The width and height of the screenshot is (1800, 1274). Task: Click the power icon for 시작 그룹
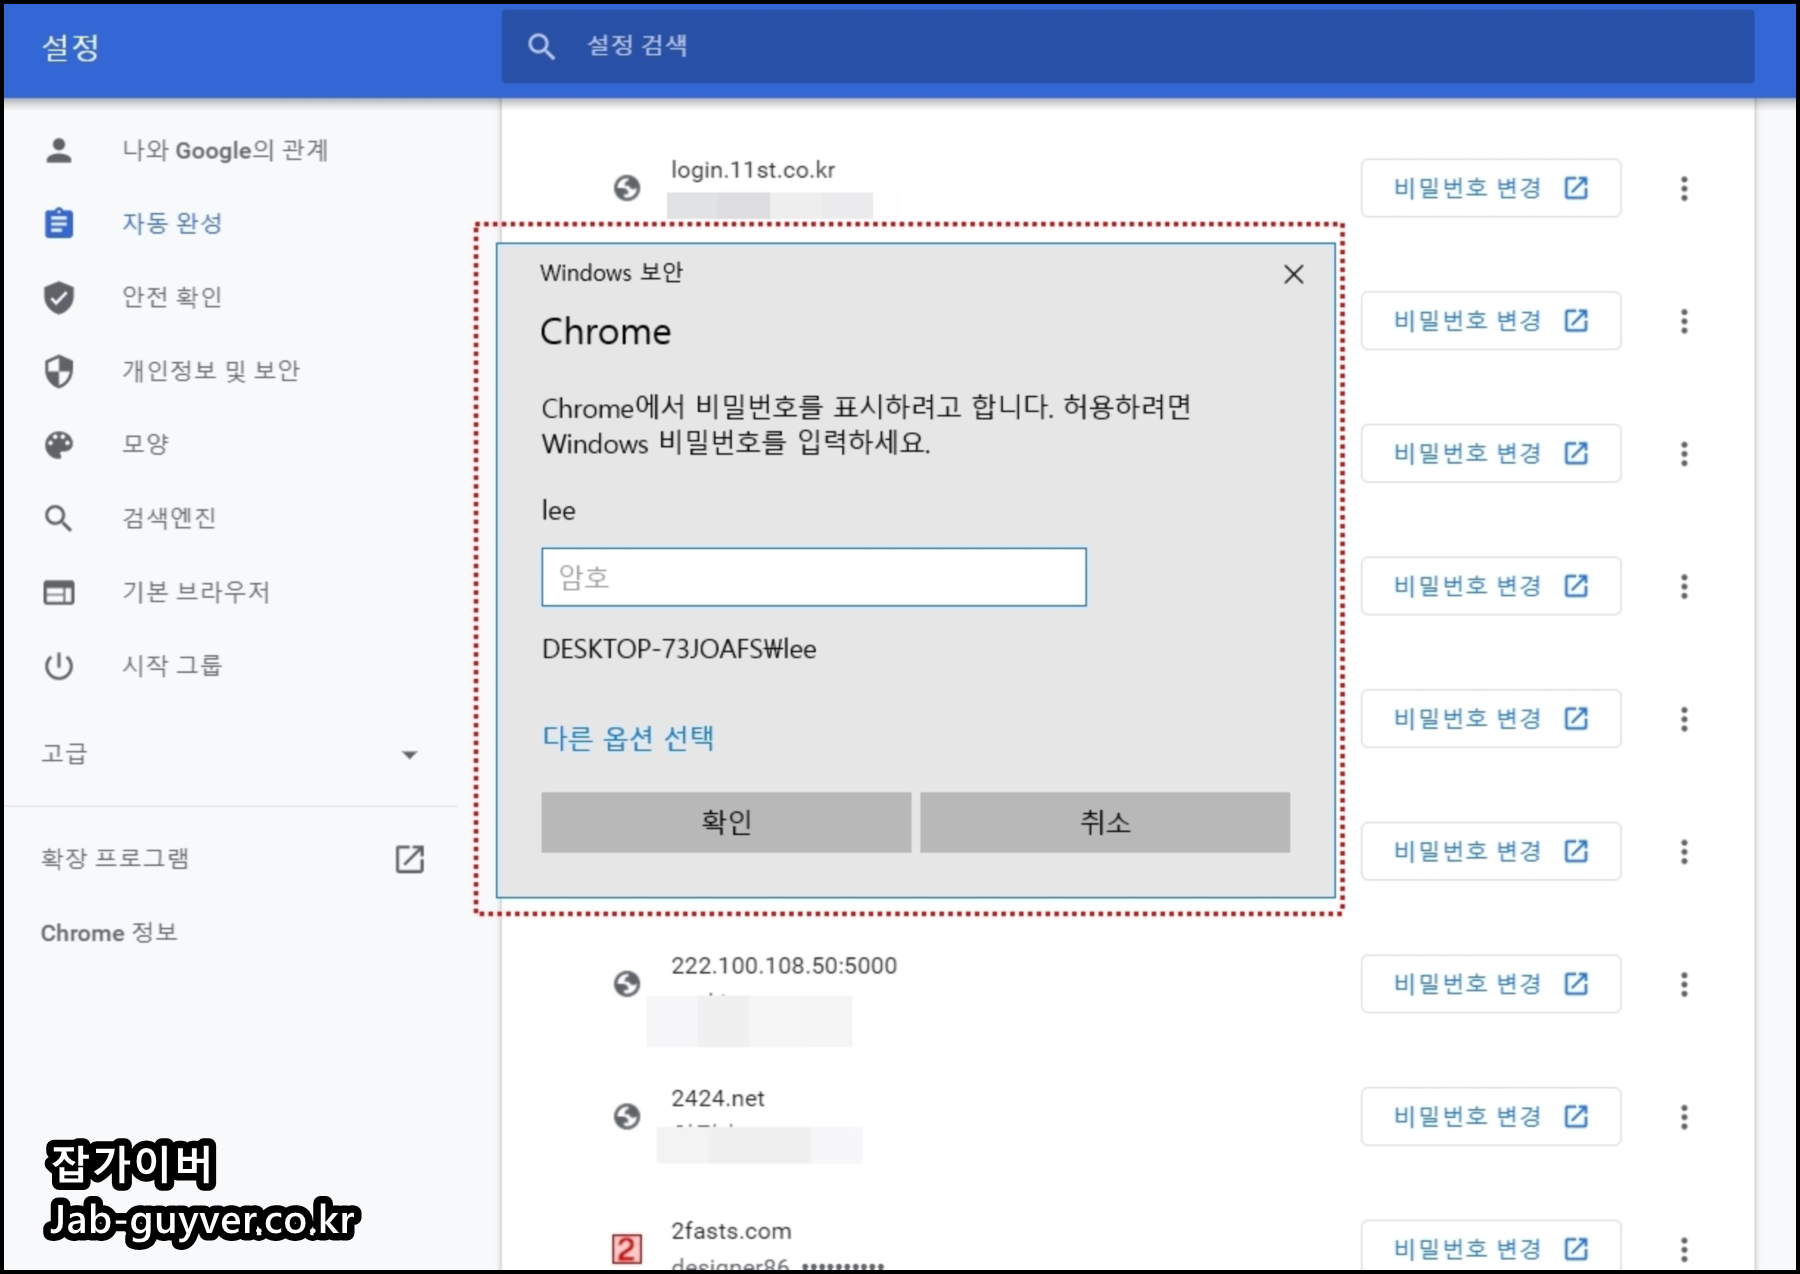click(x=59, y=665)
